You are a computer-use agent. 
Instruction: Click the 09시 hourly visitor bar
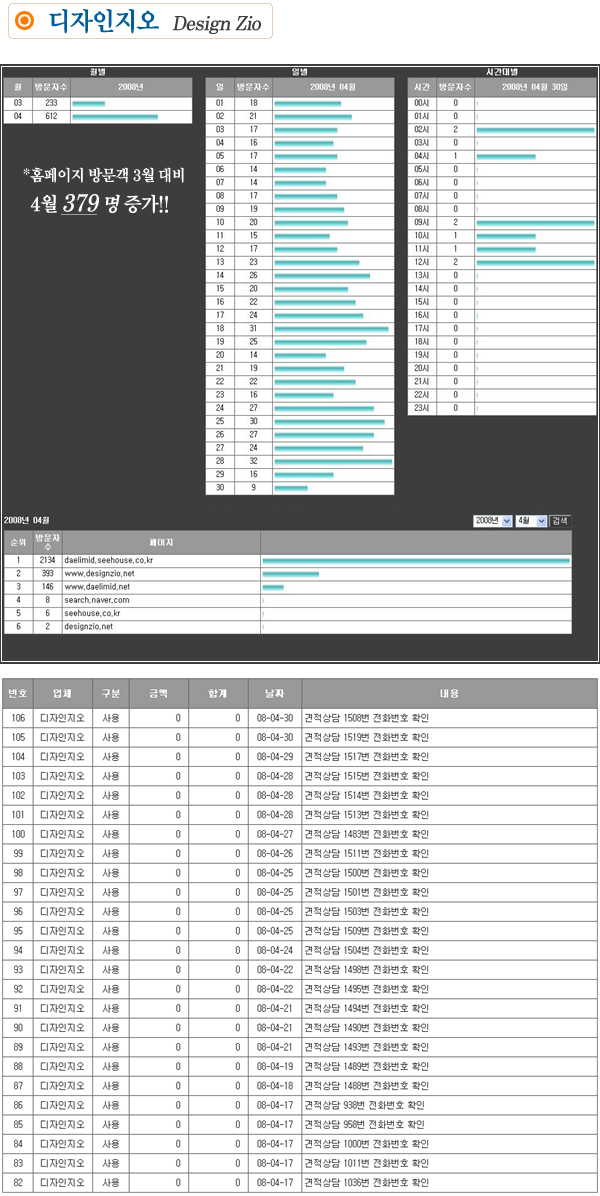(x=535, y=222)
